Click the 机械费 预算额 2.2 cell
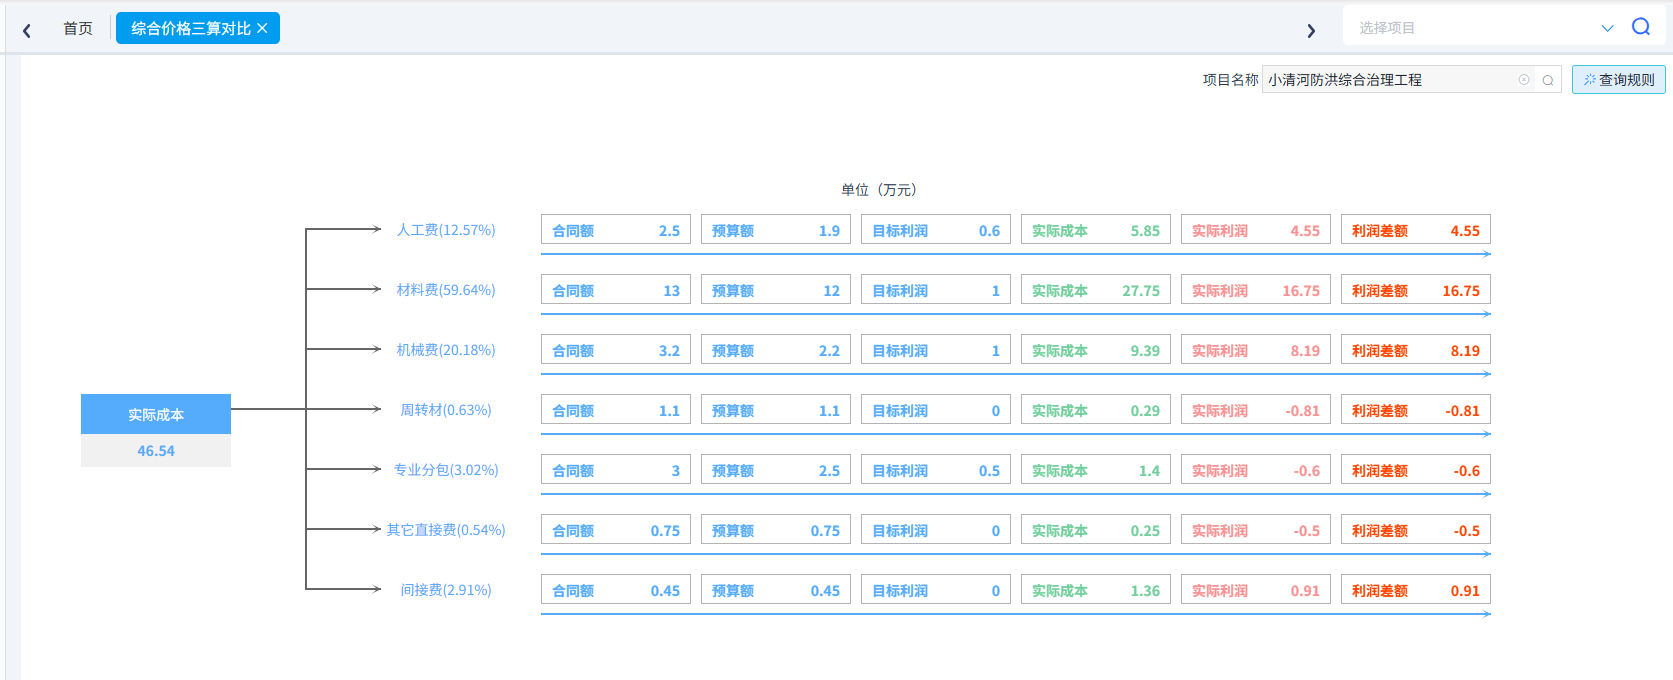The width and height of the screenshot is (1673, 680). [x=776, y=350]
